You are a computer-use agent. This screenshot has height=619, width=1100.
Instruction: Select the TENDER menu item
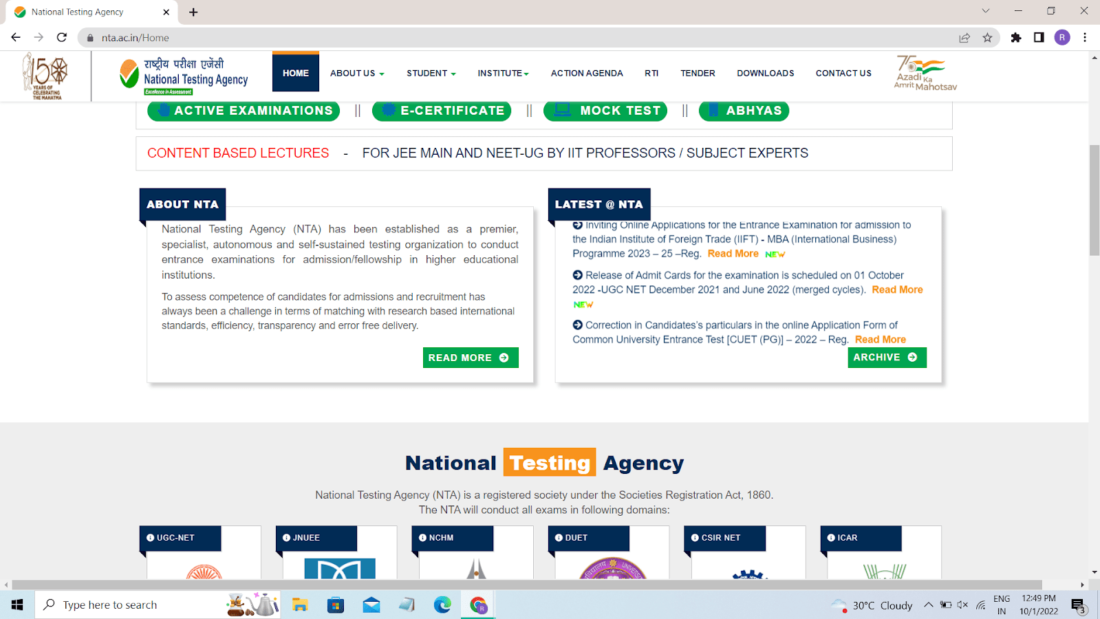(x=698, y=72)
